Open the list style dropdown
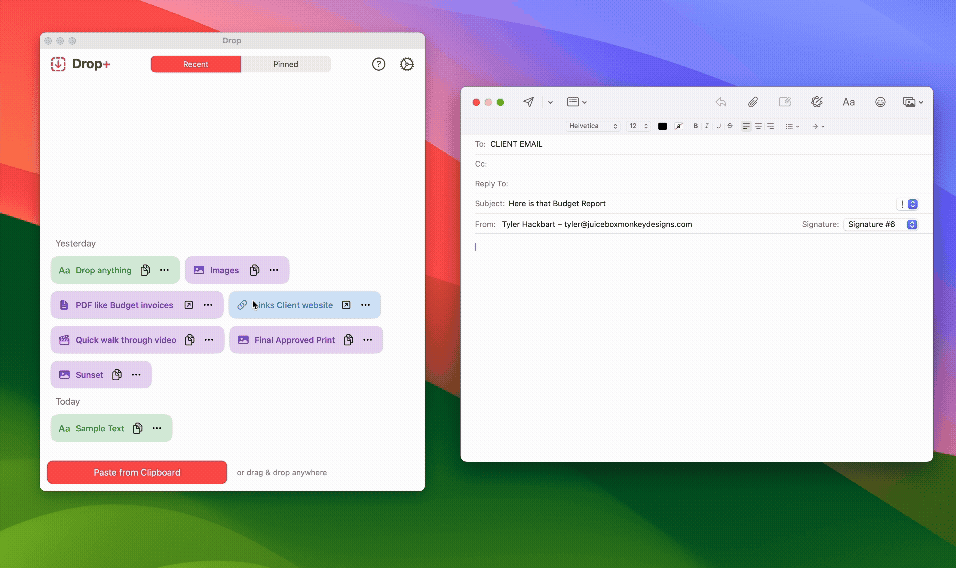This screenshot has height=568, width=956. click(x=792, y=126)
